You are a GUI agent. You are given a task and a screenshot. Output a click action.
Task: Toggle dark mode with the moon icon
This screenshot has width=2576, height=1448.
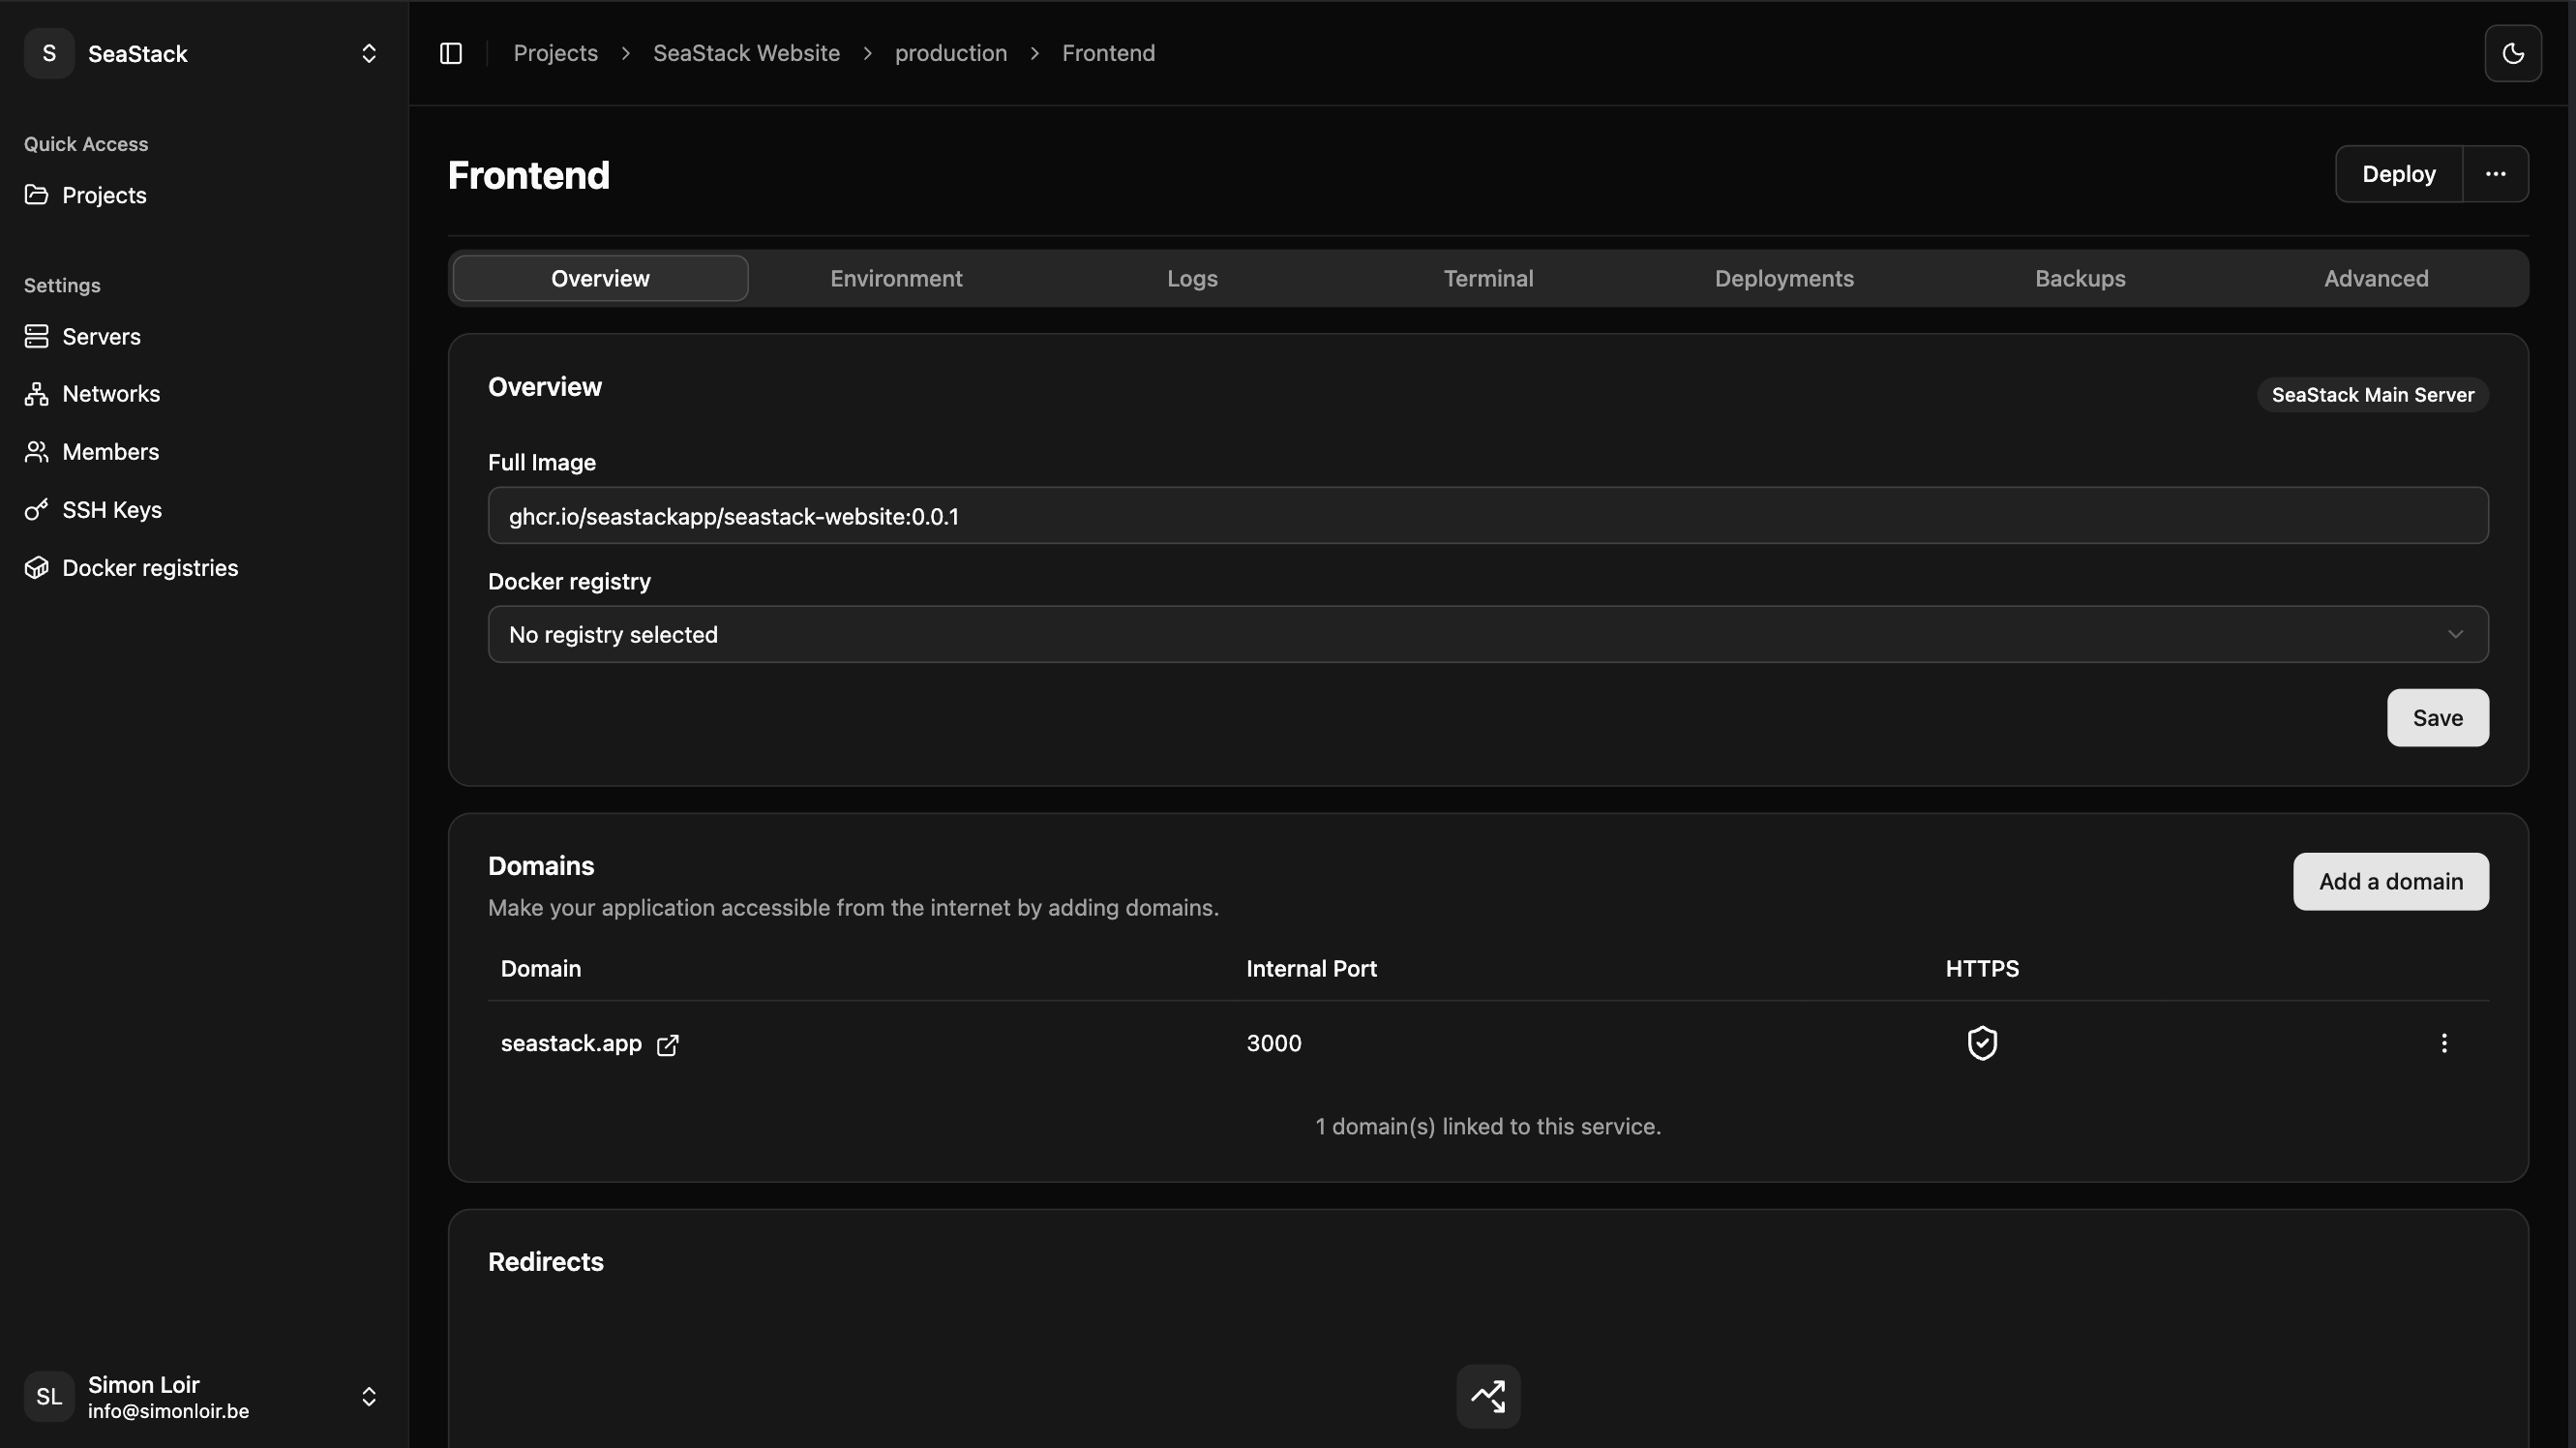pos(2513,53)
